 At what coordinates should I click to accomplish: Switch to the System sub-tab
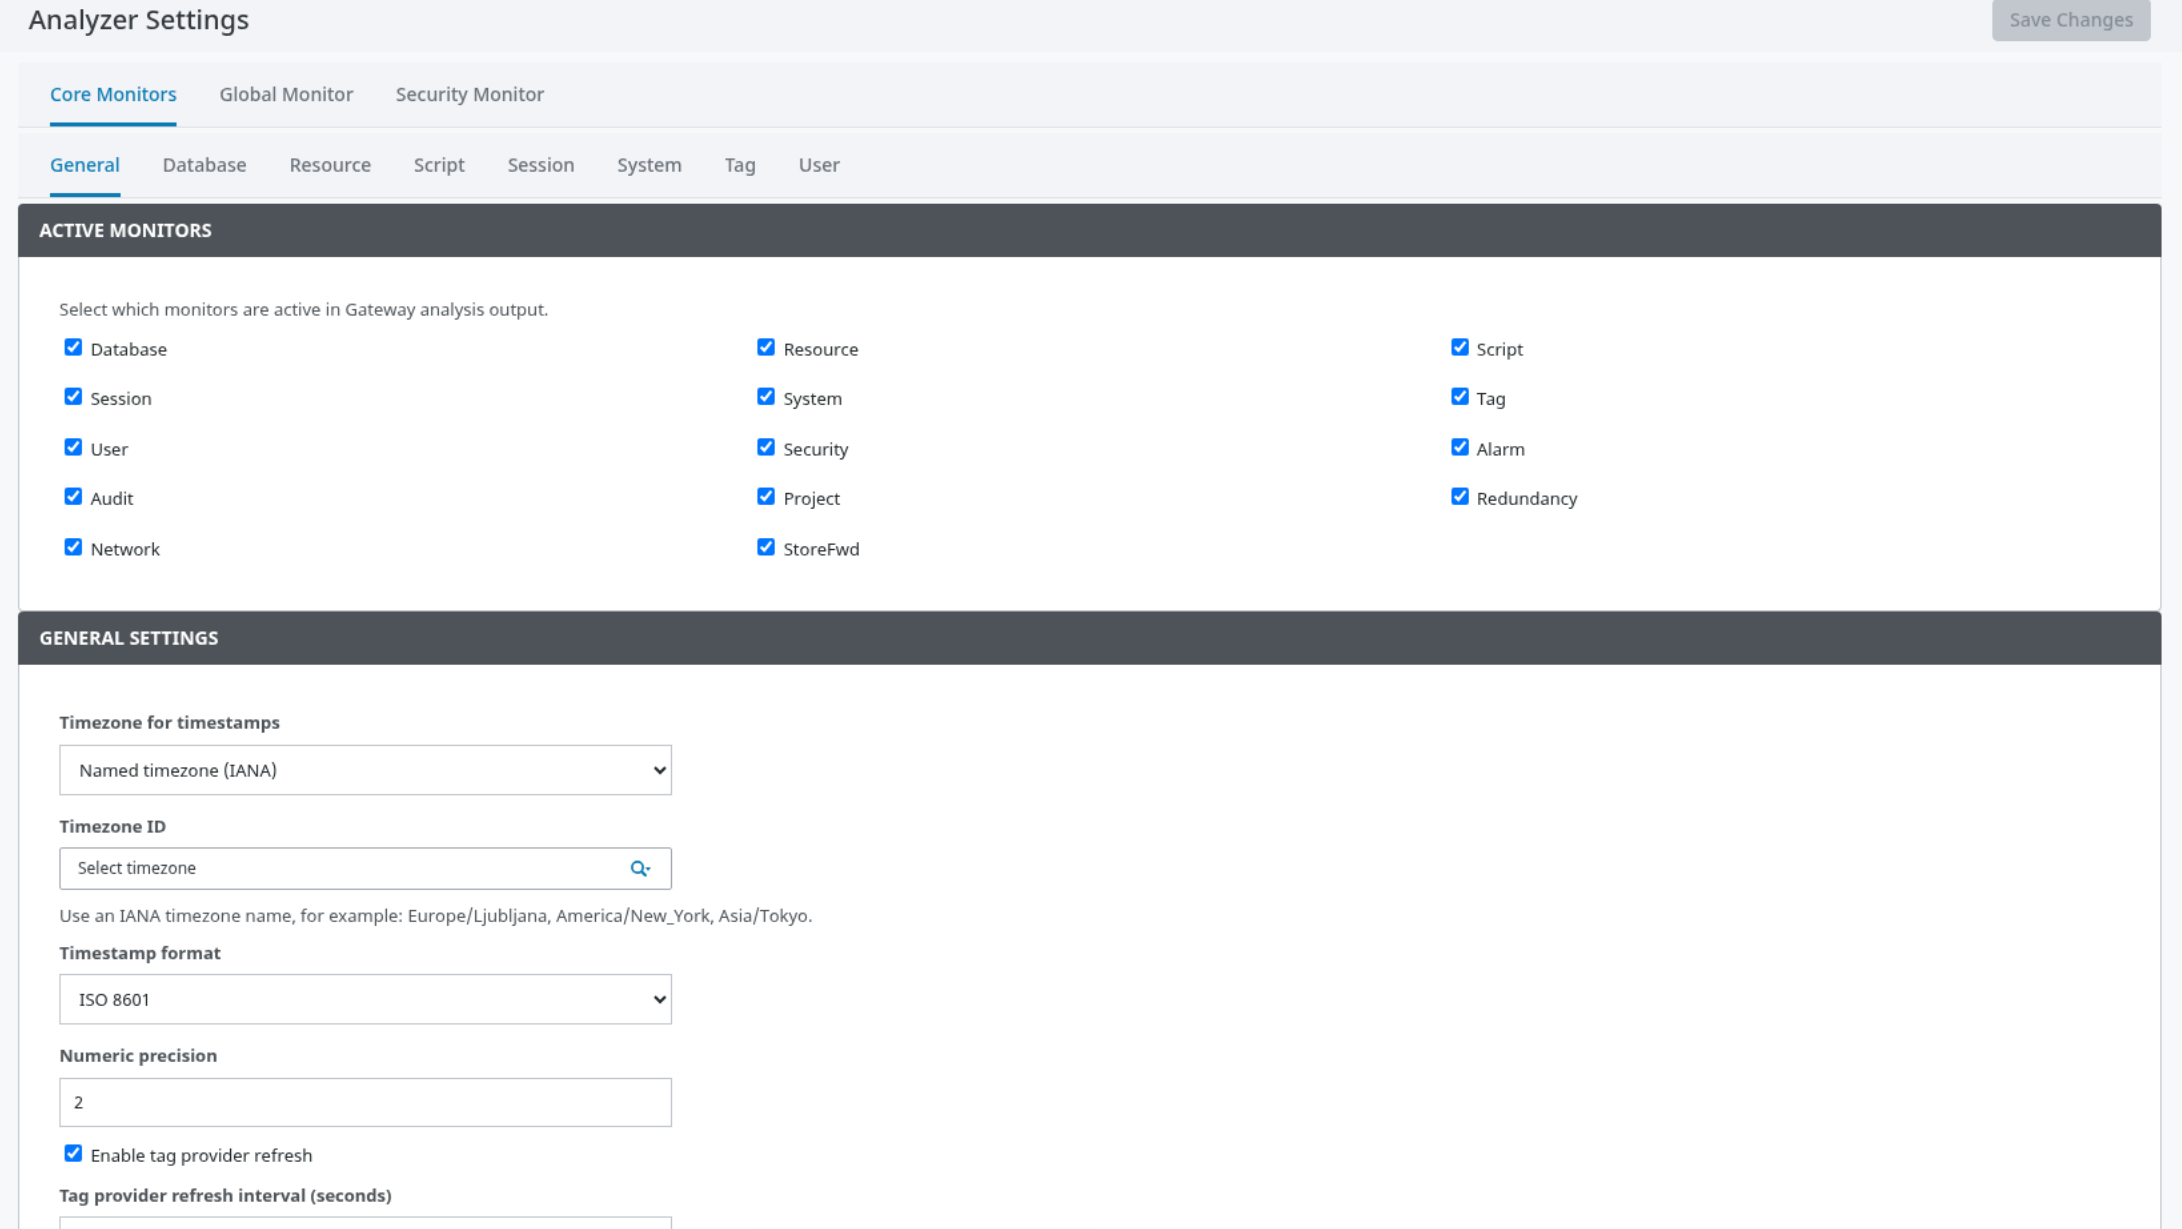coord(649,165)
